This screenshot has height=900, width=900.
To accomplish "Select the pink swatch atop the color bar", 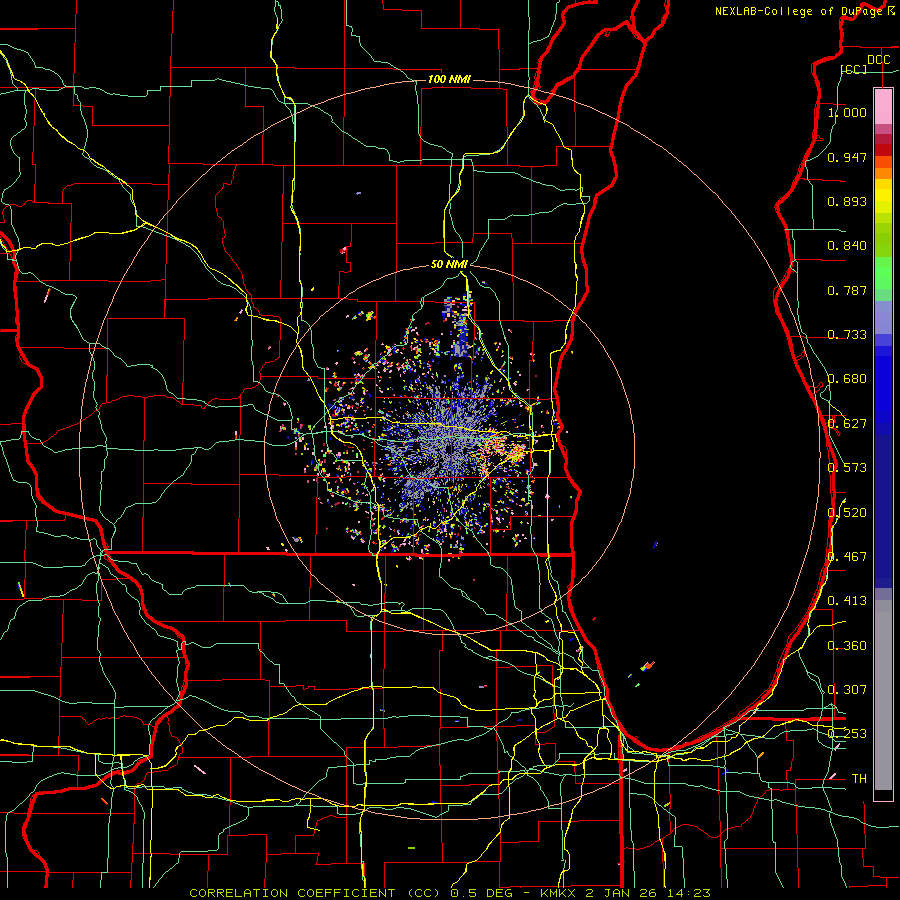I will coord(883,106).
